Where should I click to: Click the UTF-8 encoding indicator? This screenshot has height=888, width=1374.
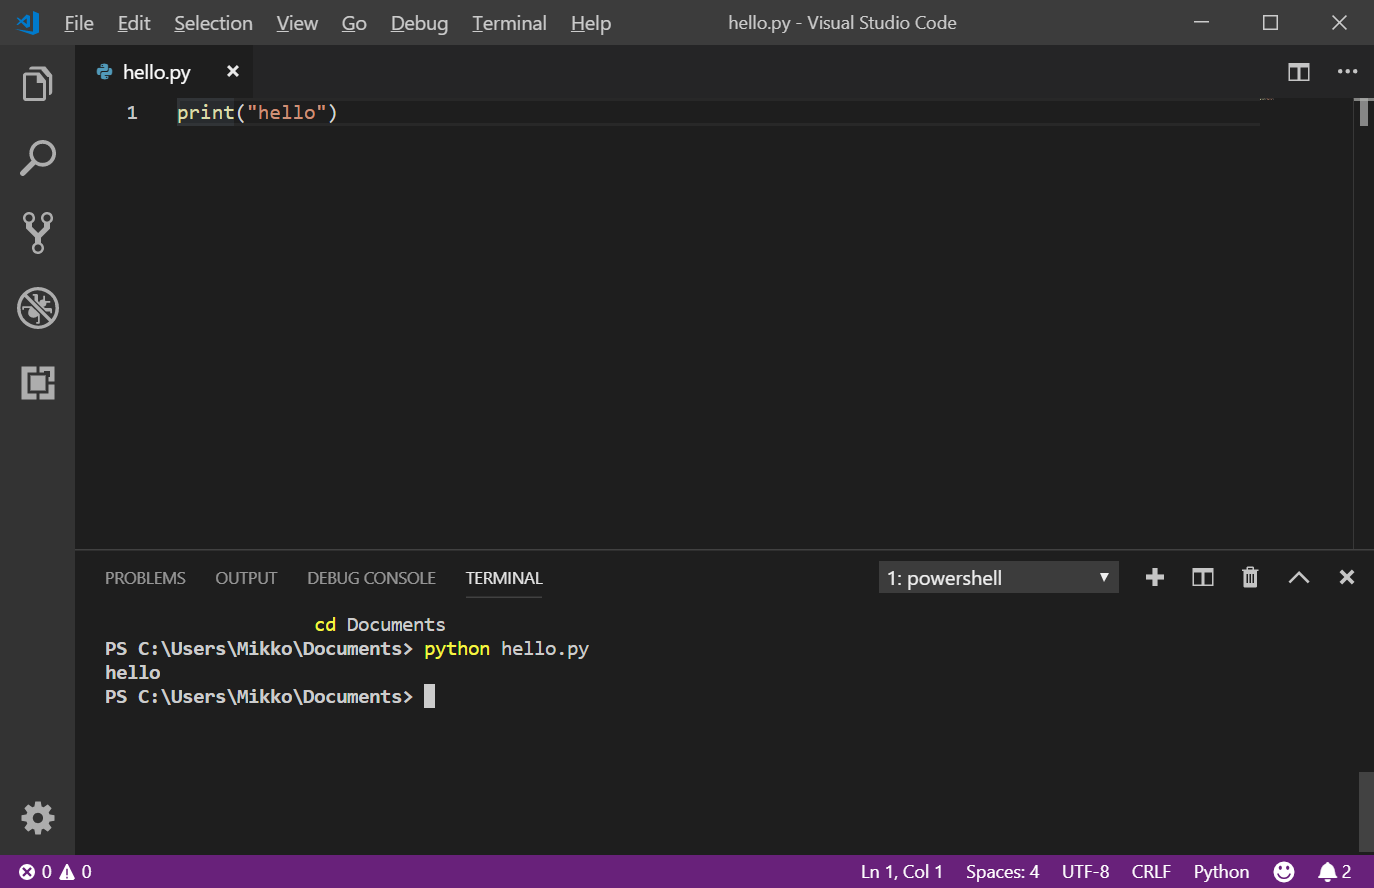pos(1085,872)
